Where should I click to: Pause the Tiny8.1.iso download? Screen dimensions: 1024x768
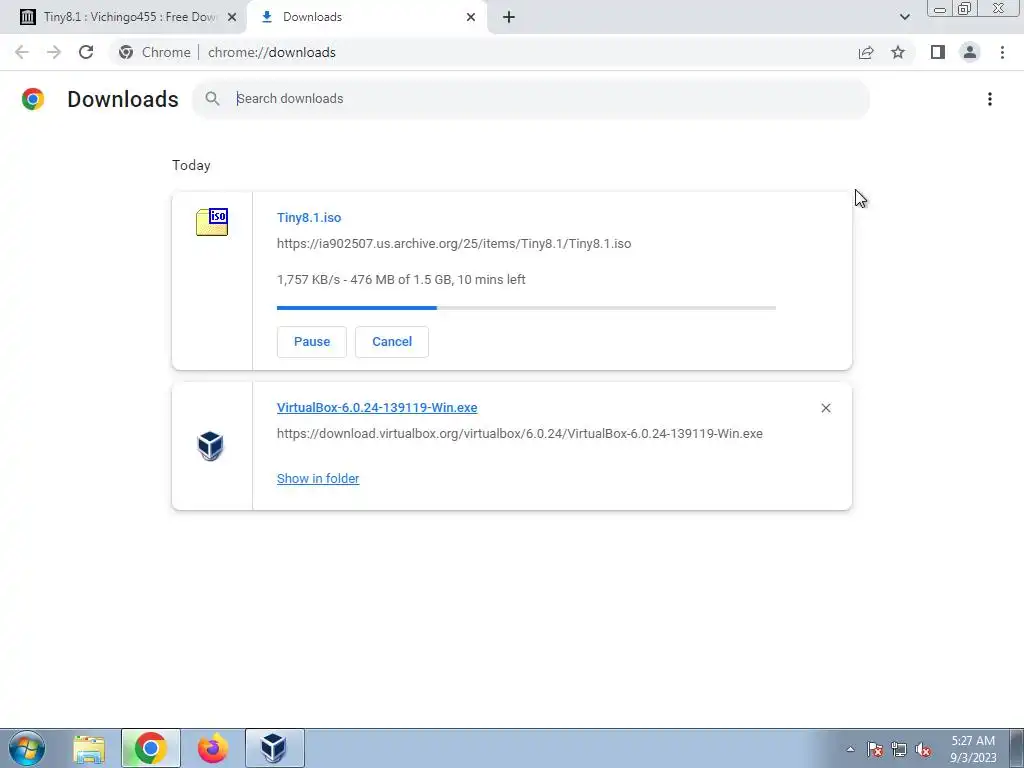point(312,342)
